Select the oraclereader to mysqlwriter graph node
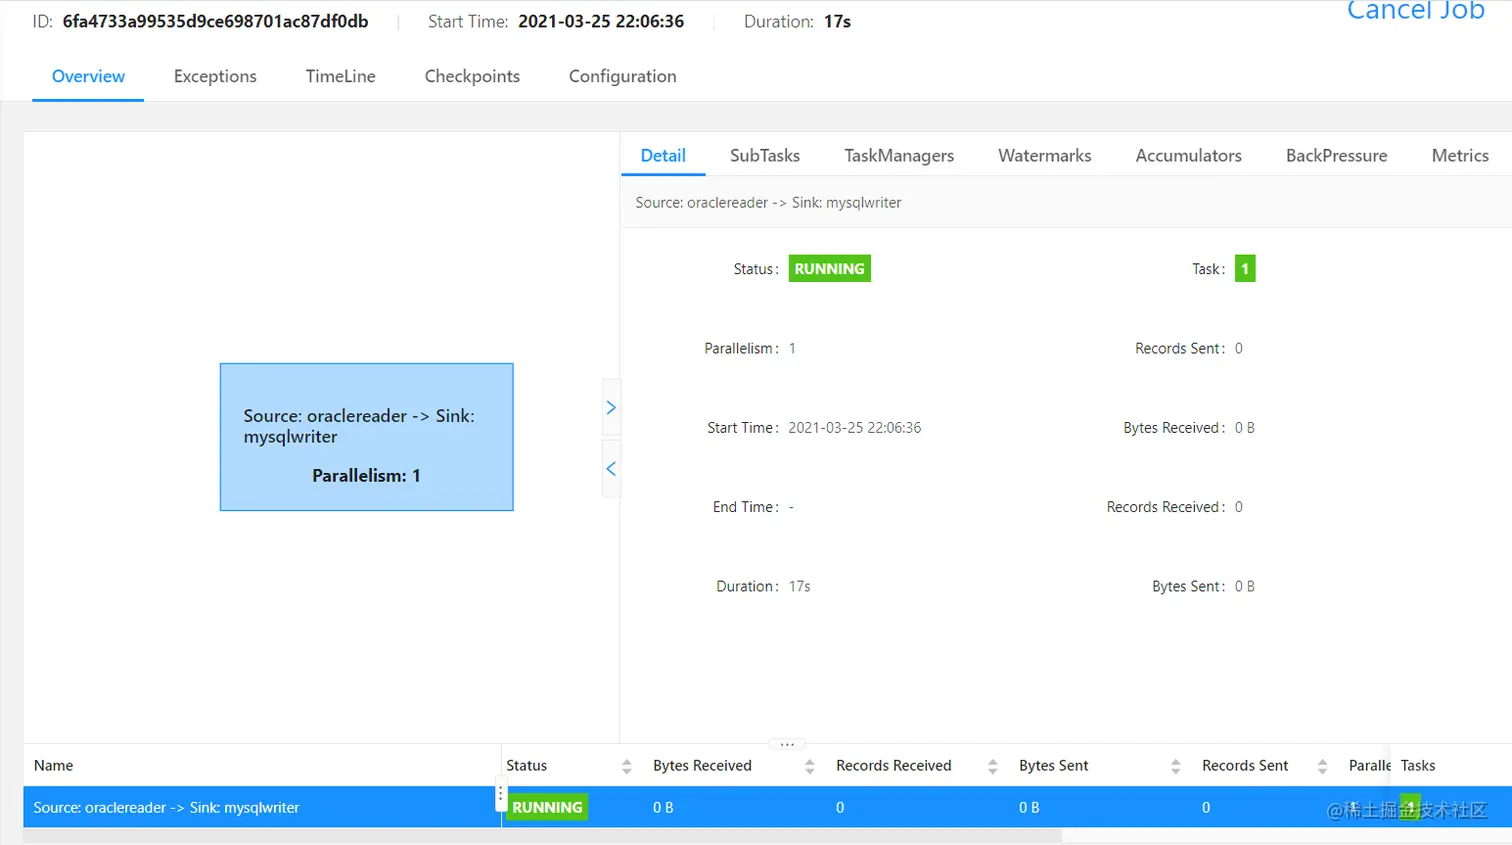The image size is (1512, 845). tap(367, 437)
